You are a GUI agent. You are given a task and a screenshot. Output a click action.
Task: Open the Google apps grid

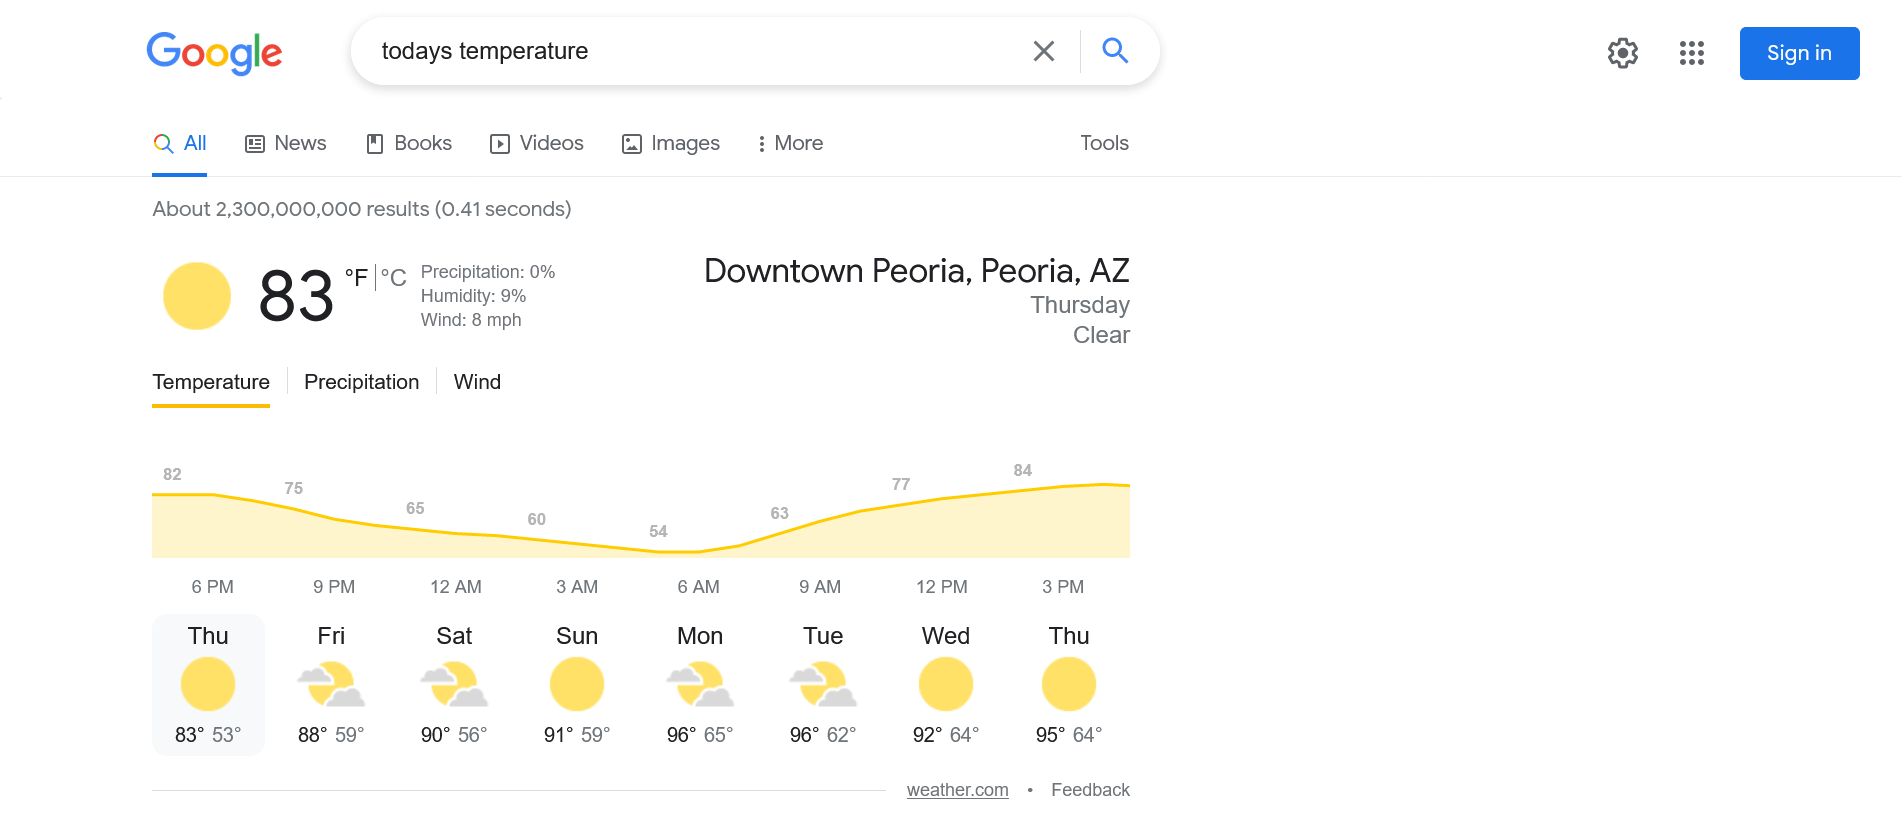click(1692, 53)
